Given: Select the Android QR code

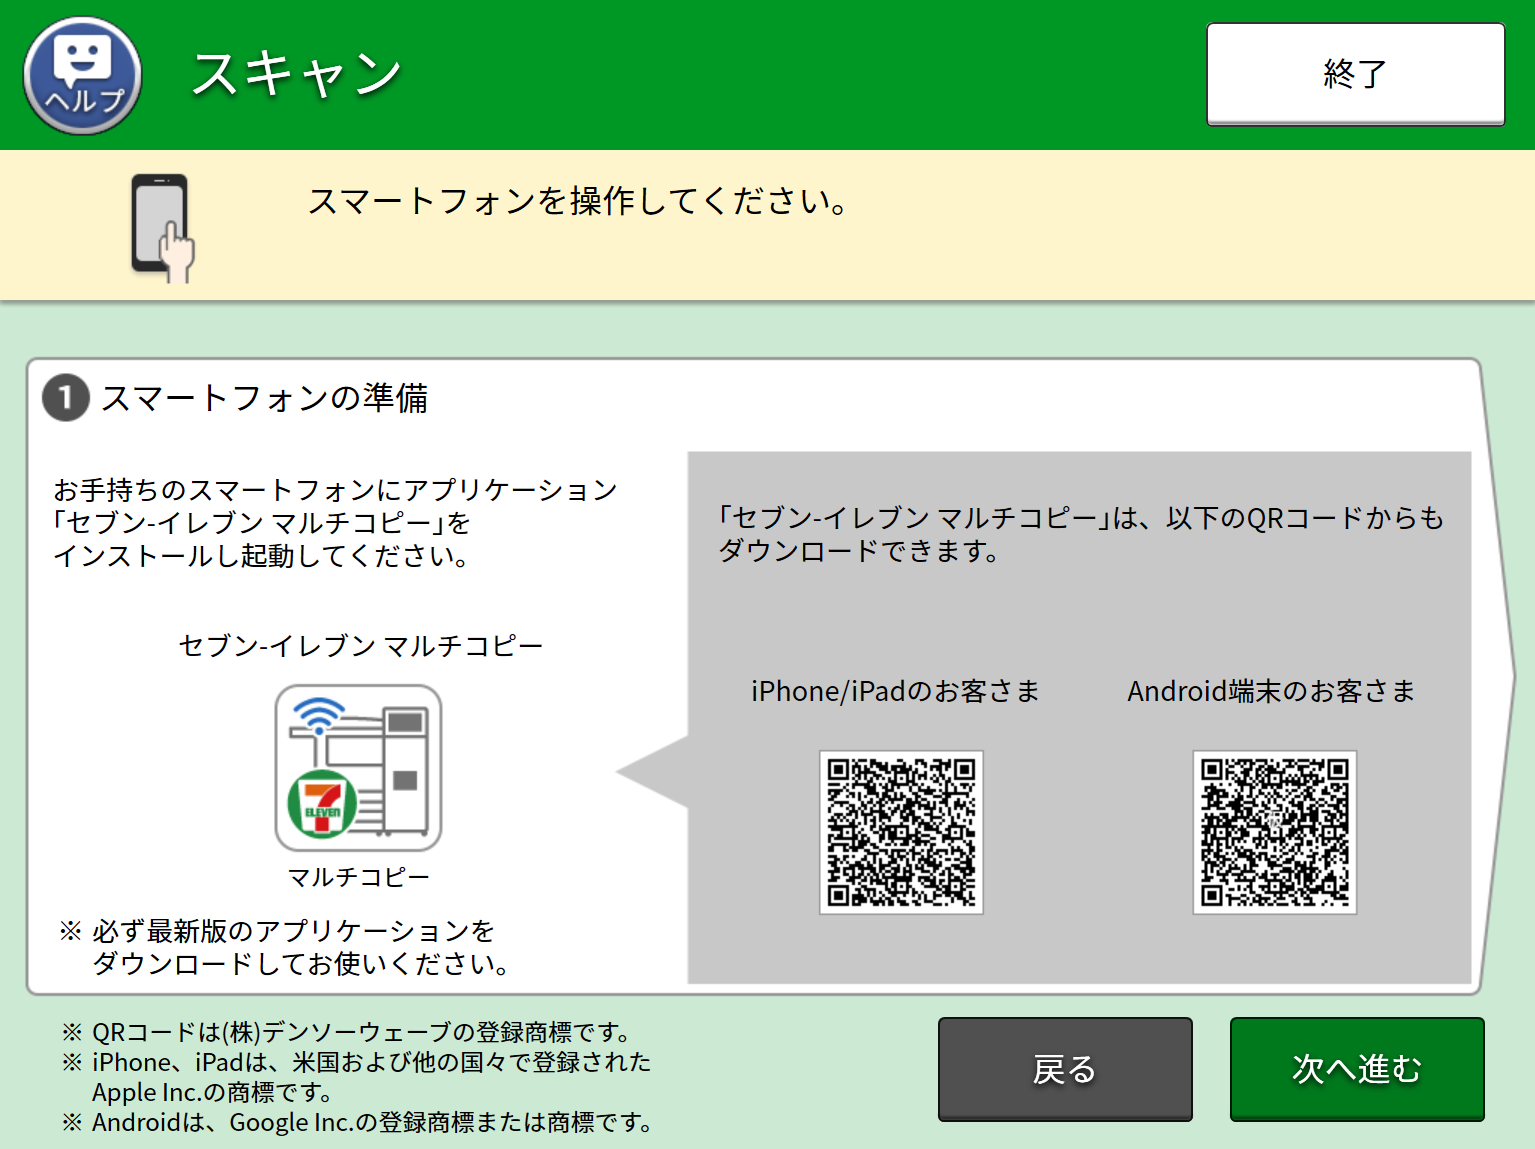Looking at the screenshot, I should click(1274, 832).
